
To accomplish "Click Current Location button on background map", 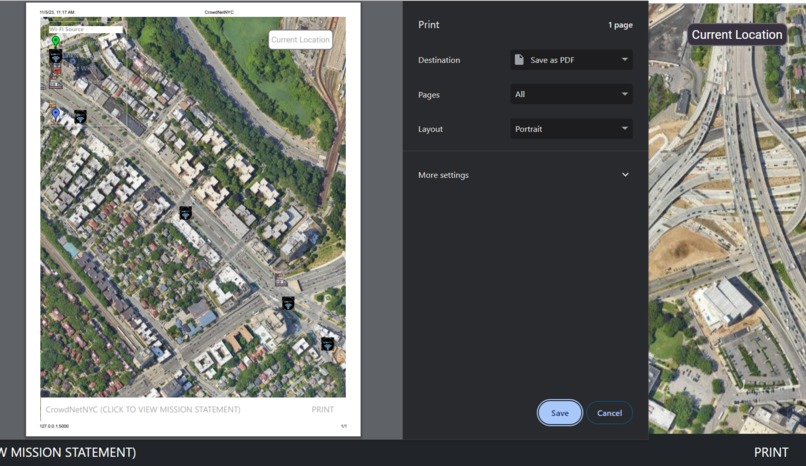I will pyautogui.click(x=737, y=34).
